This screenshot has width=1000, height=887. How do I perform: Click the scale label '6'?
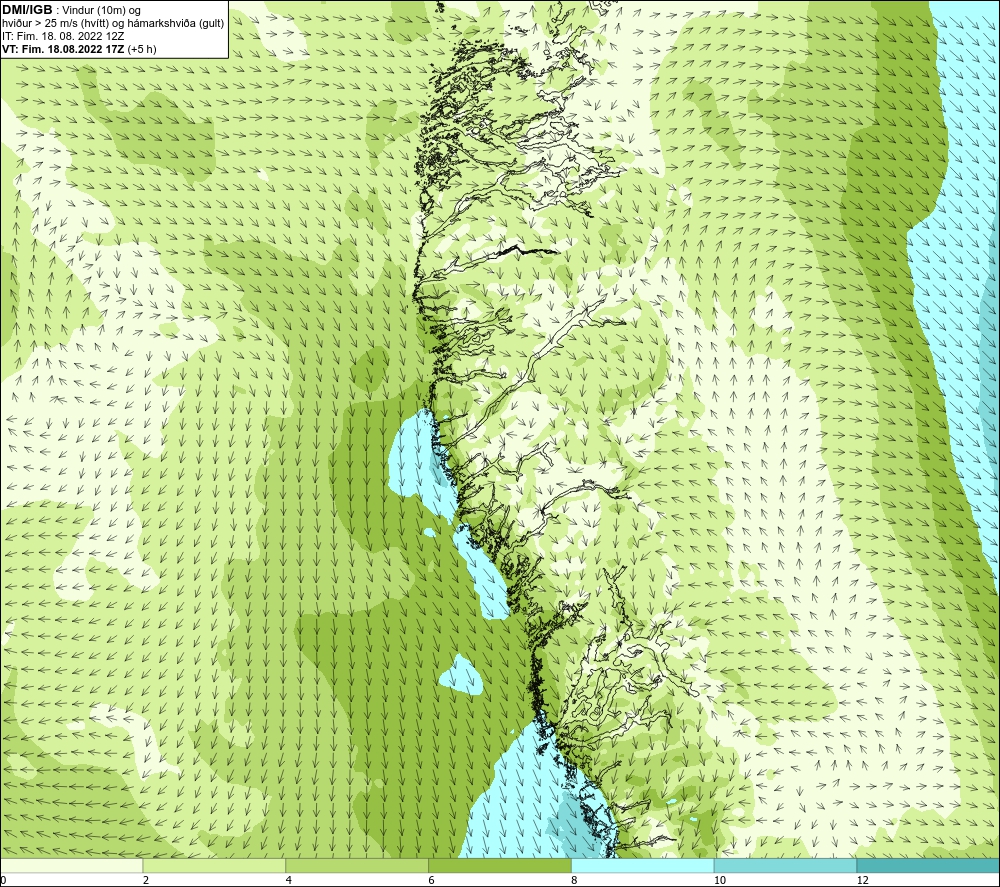coord(432,880)
